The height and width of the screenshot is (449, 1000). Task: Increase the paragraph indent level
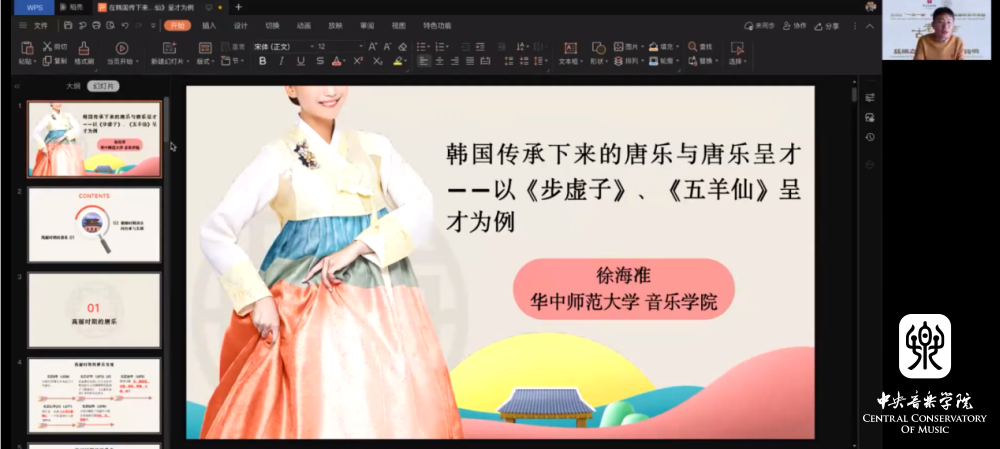[x=480, y=47]
